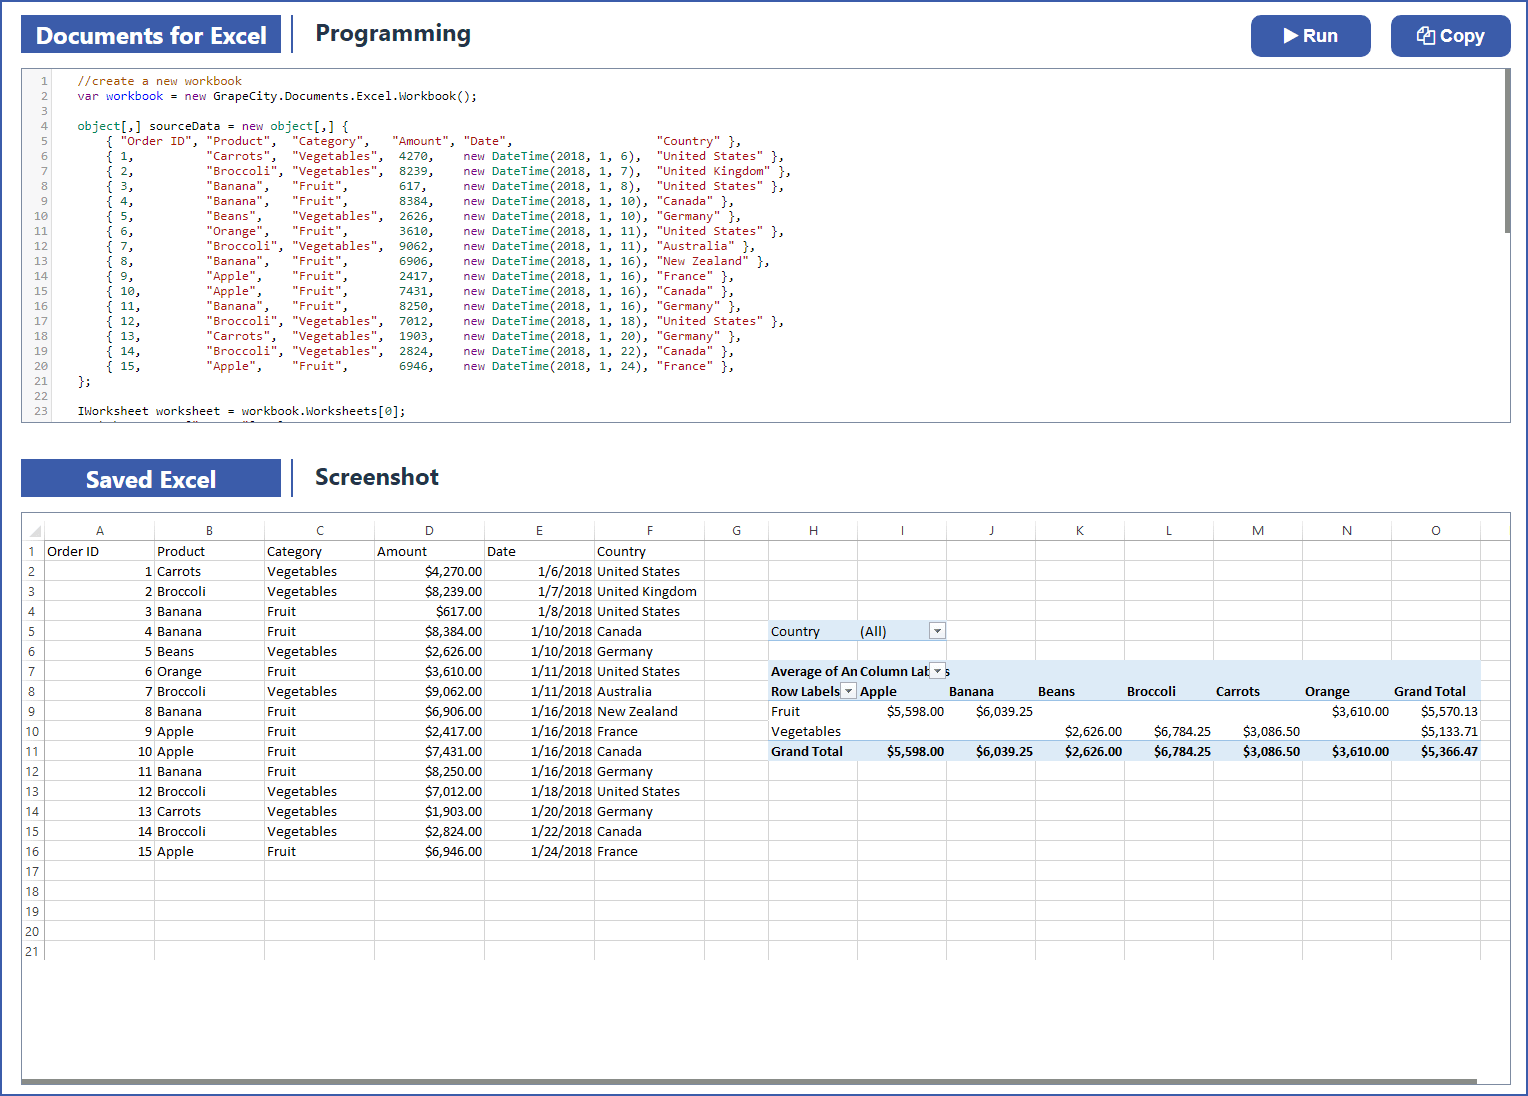Click the 'Beans' product cell

(209, 651)
